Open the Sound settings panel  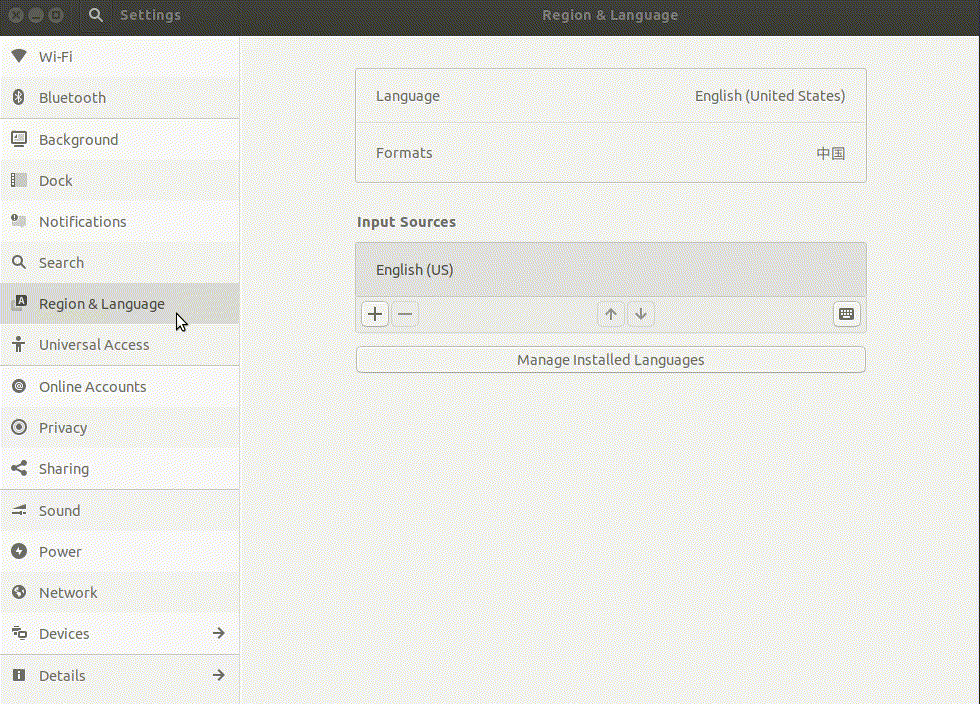click(x=119, y=510)
